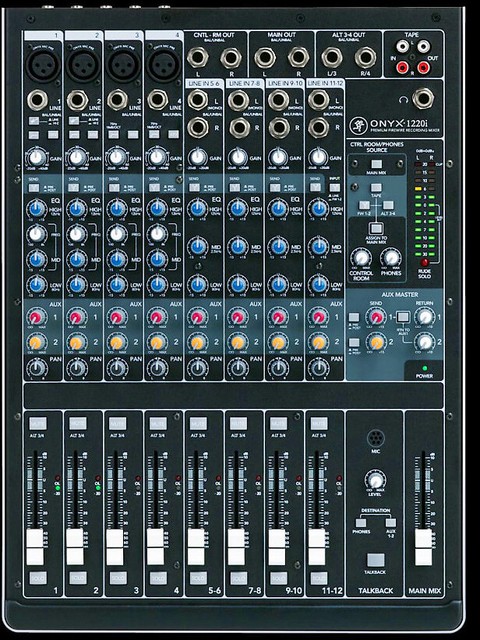Click the Phones level knob

[x=391, y=258]
